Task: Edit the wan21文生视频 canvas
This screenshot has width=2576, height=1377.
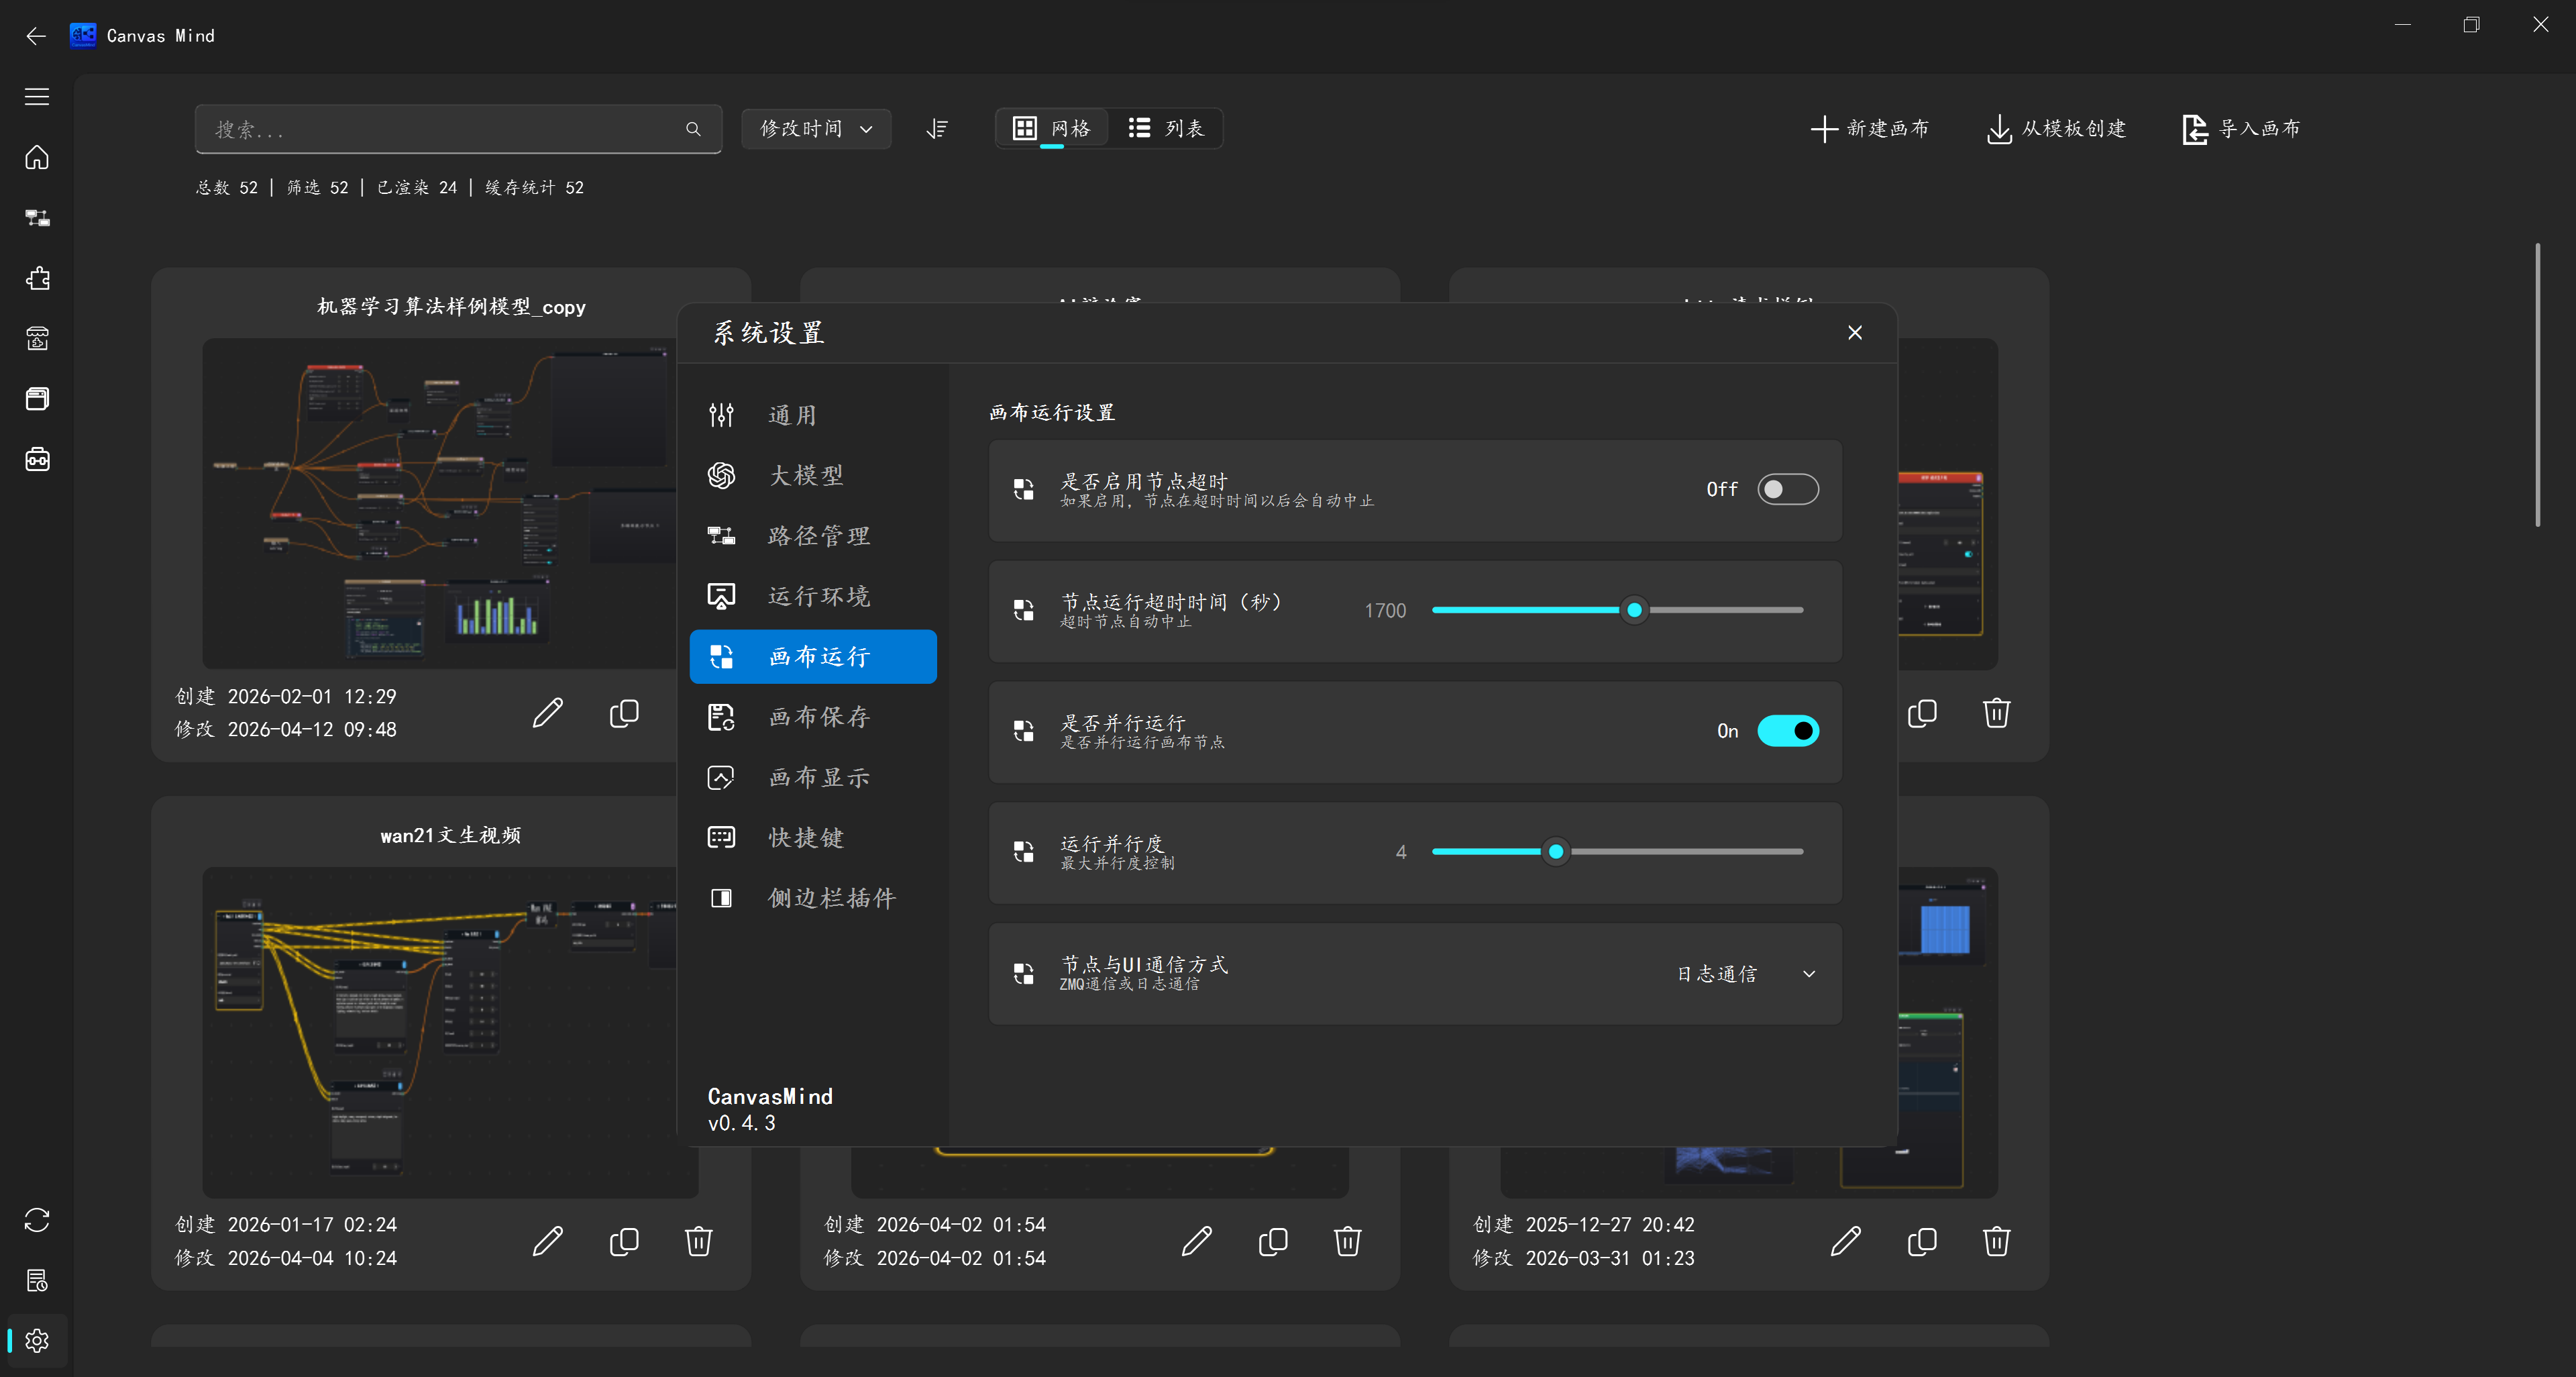Action: coord(548,1241)
